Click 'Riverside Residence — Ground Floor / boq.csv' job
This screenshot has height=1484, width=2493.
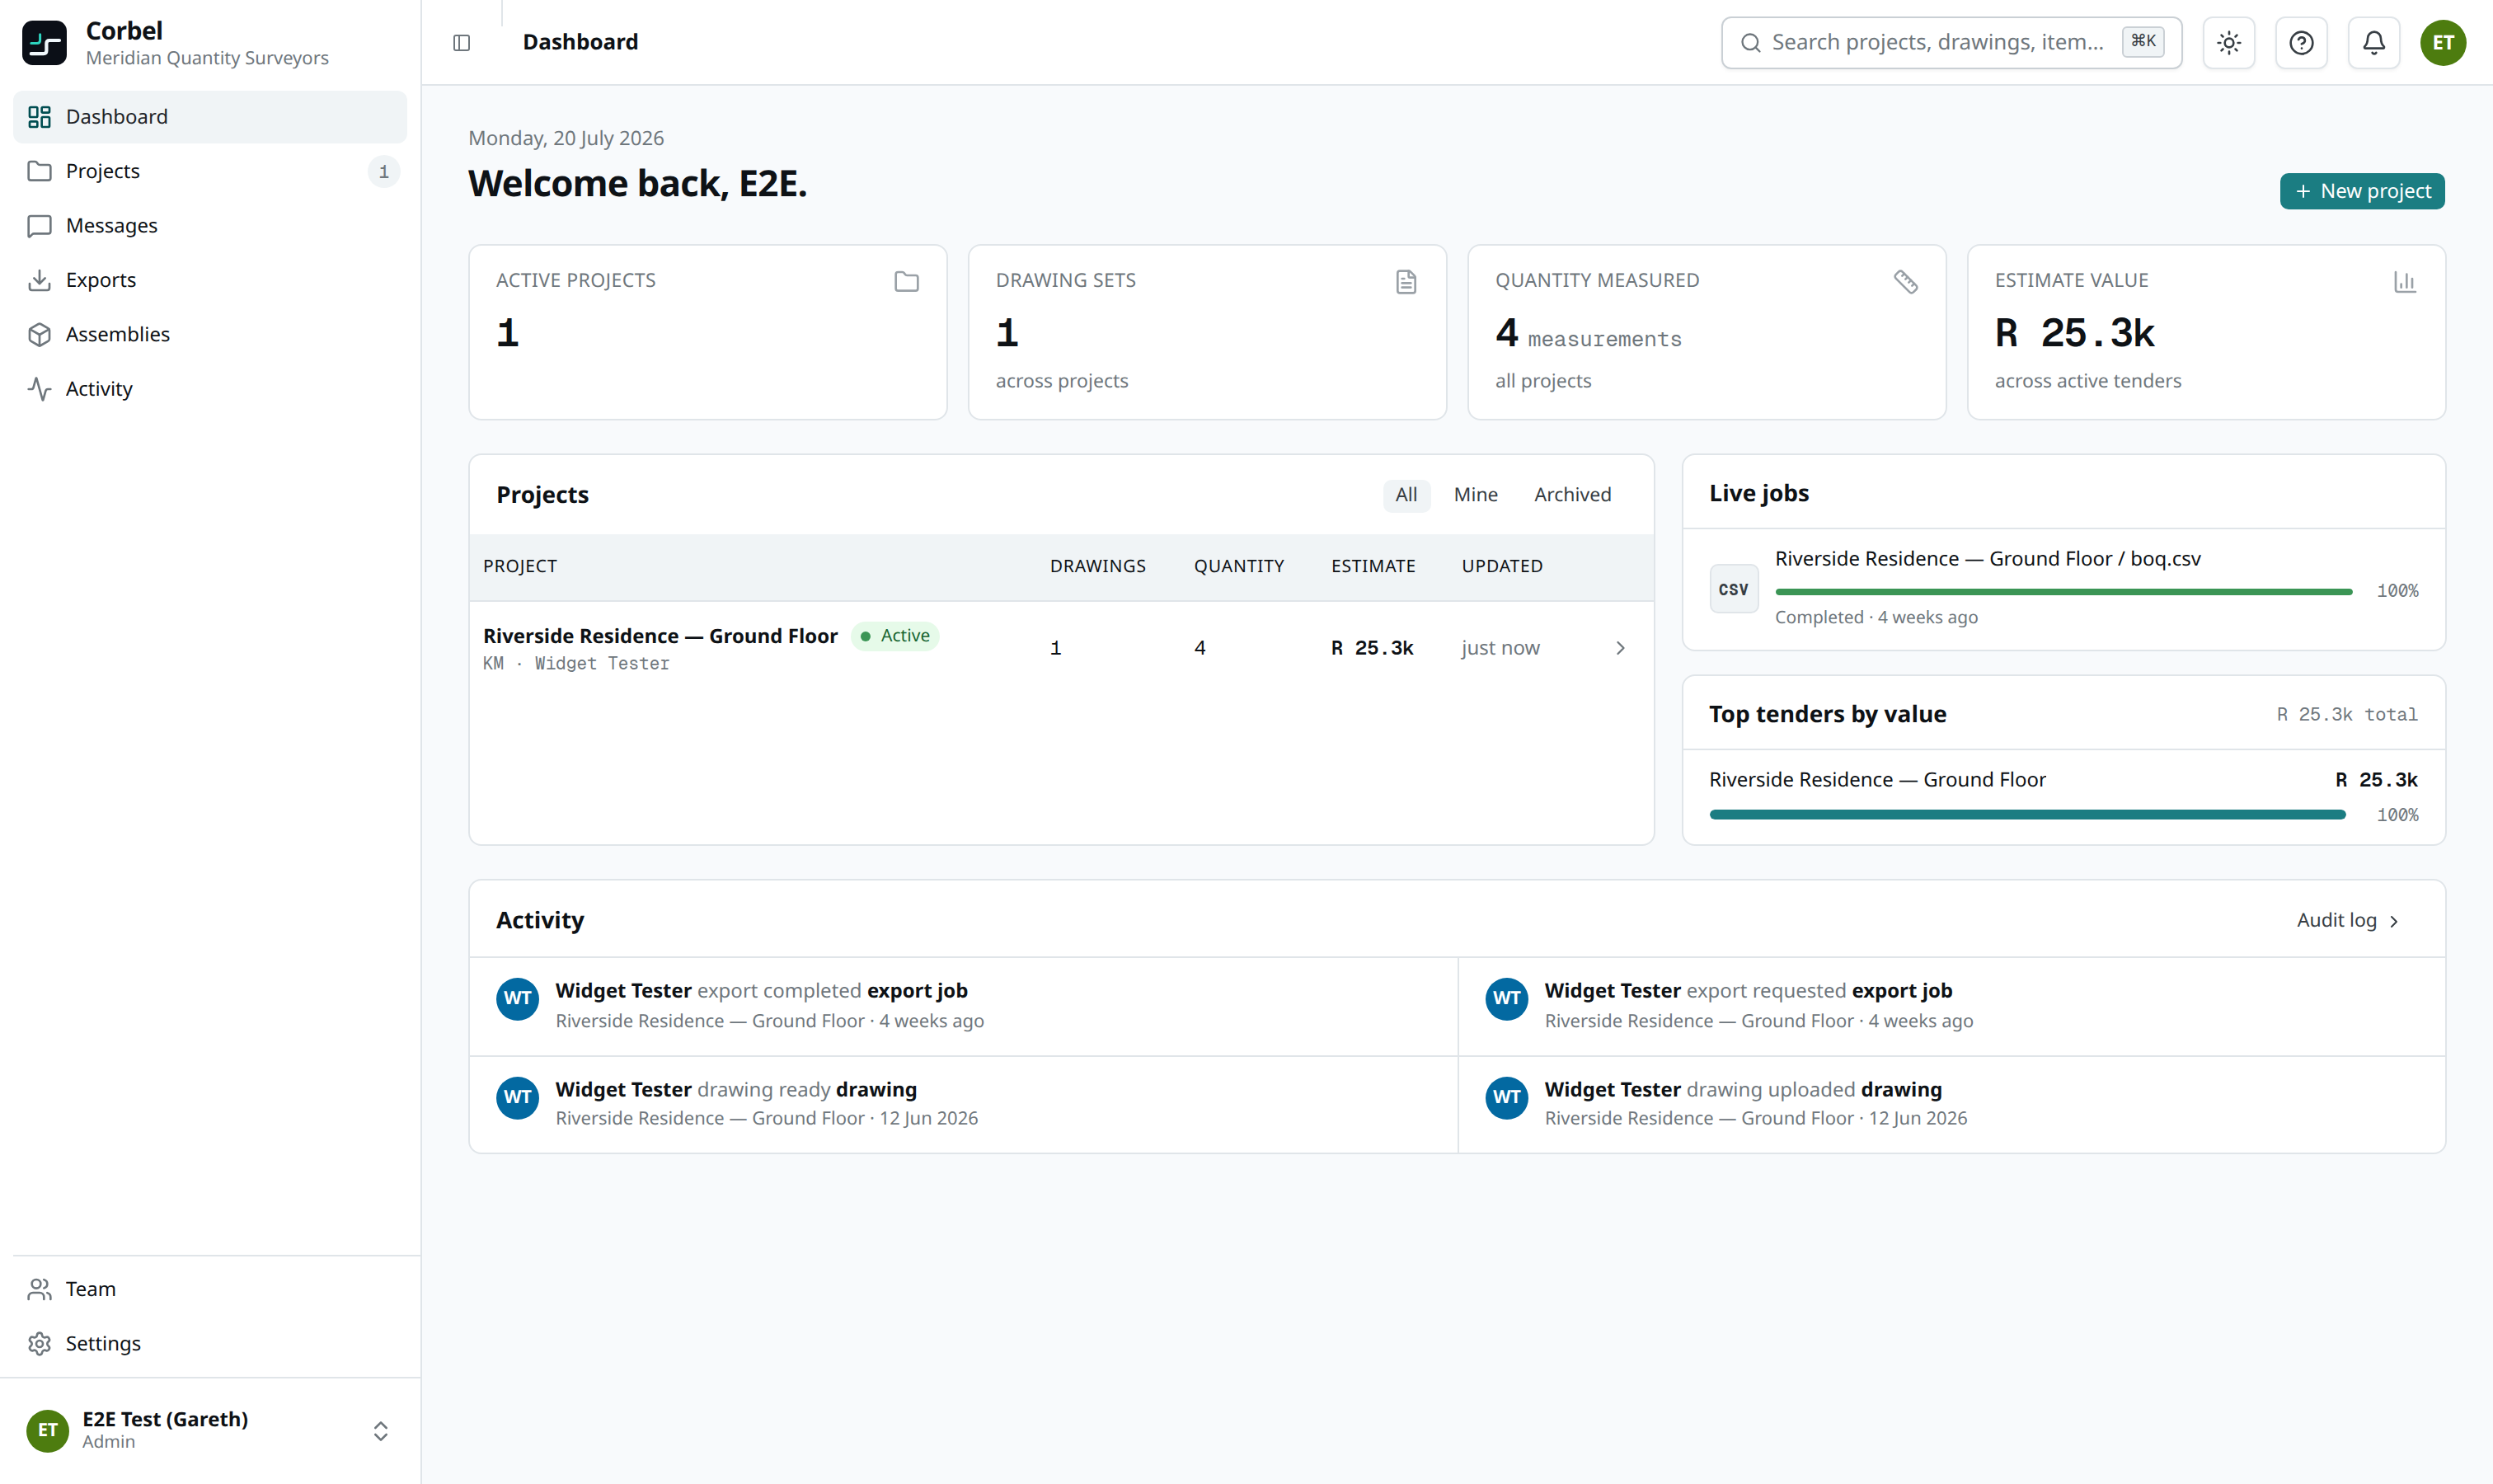(1987, 559)
